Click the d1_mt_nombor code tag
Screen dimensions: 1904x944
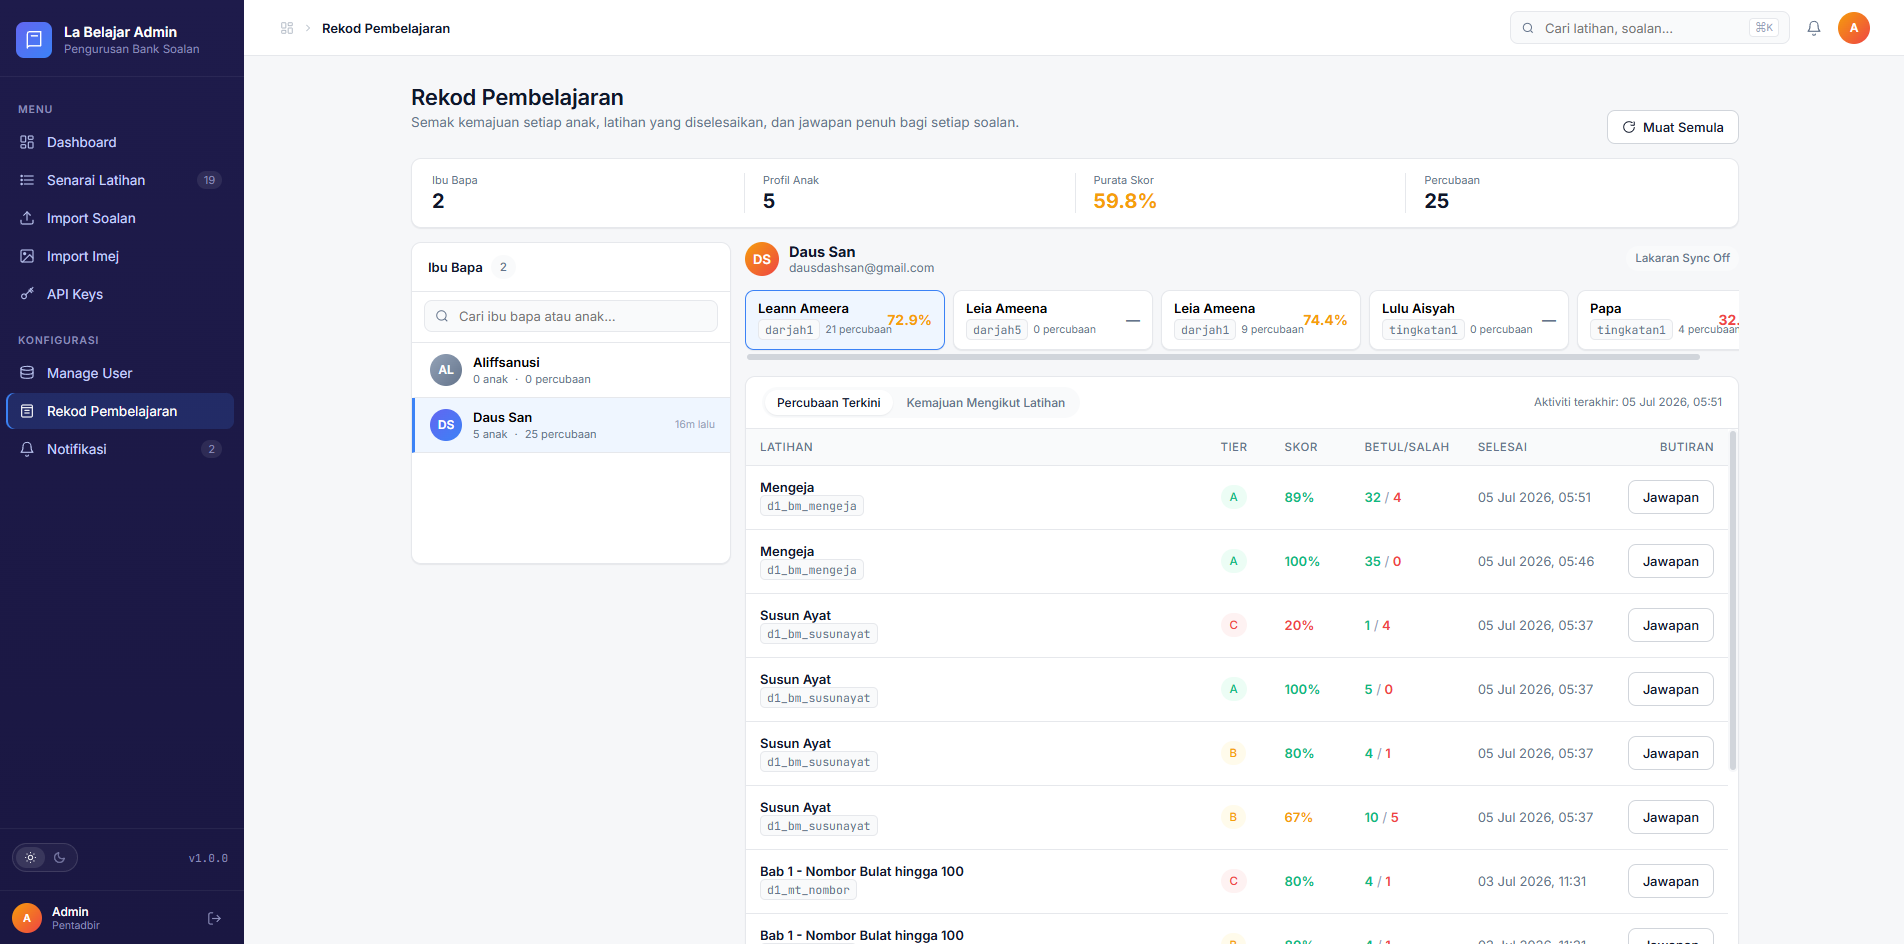(x=808, y=890)
